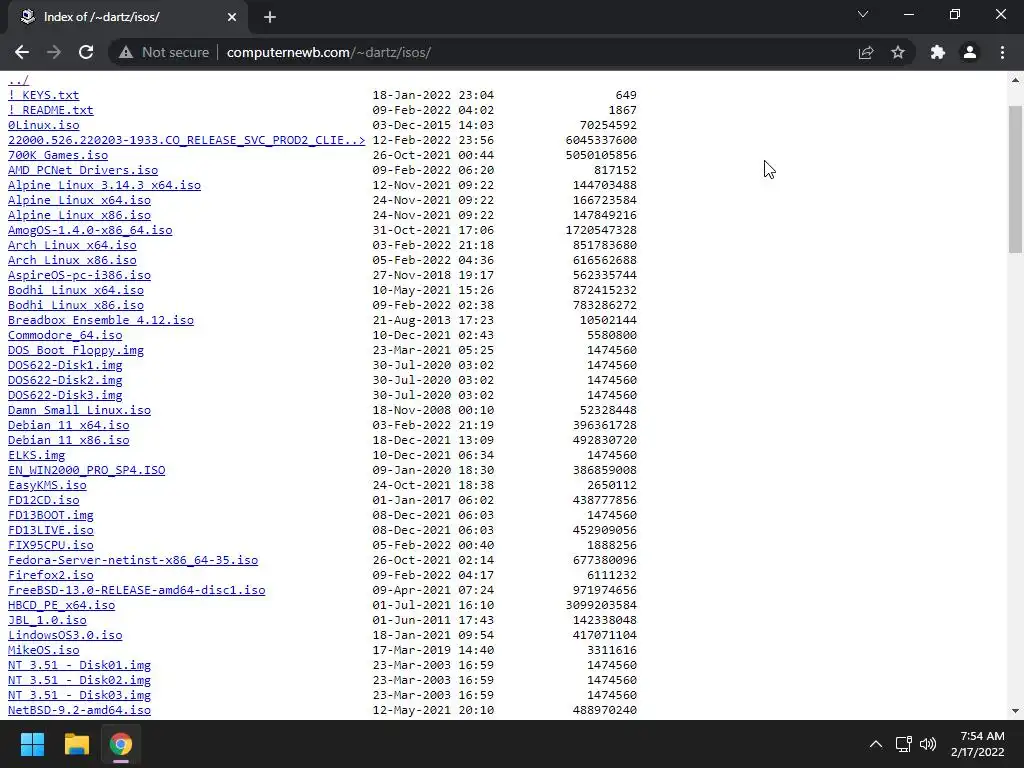Click the vertical scrollbar thumb
1024x768 pixels.
(x=1015, y=179)
